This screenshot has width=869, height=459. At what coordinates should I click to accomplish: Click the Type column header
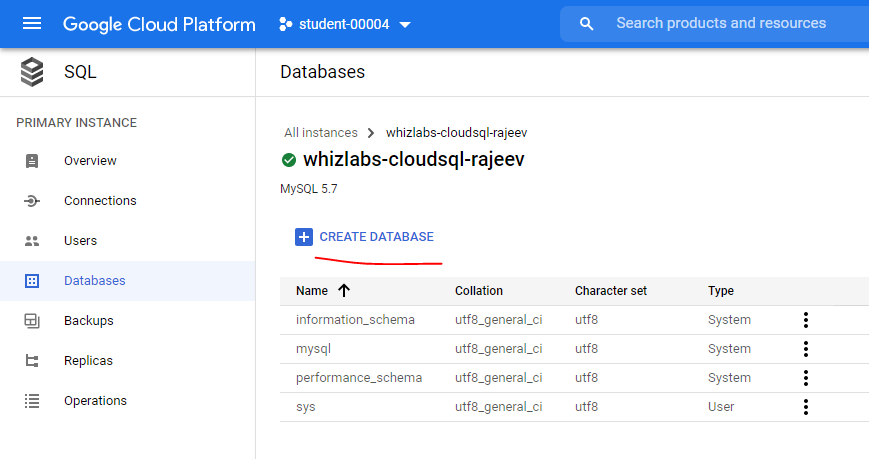tap(720, 291)
